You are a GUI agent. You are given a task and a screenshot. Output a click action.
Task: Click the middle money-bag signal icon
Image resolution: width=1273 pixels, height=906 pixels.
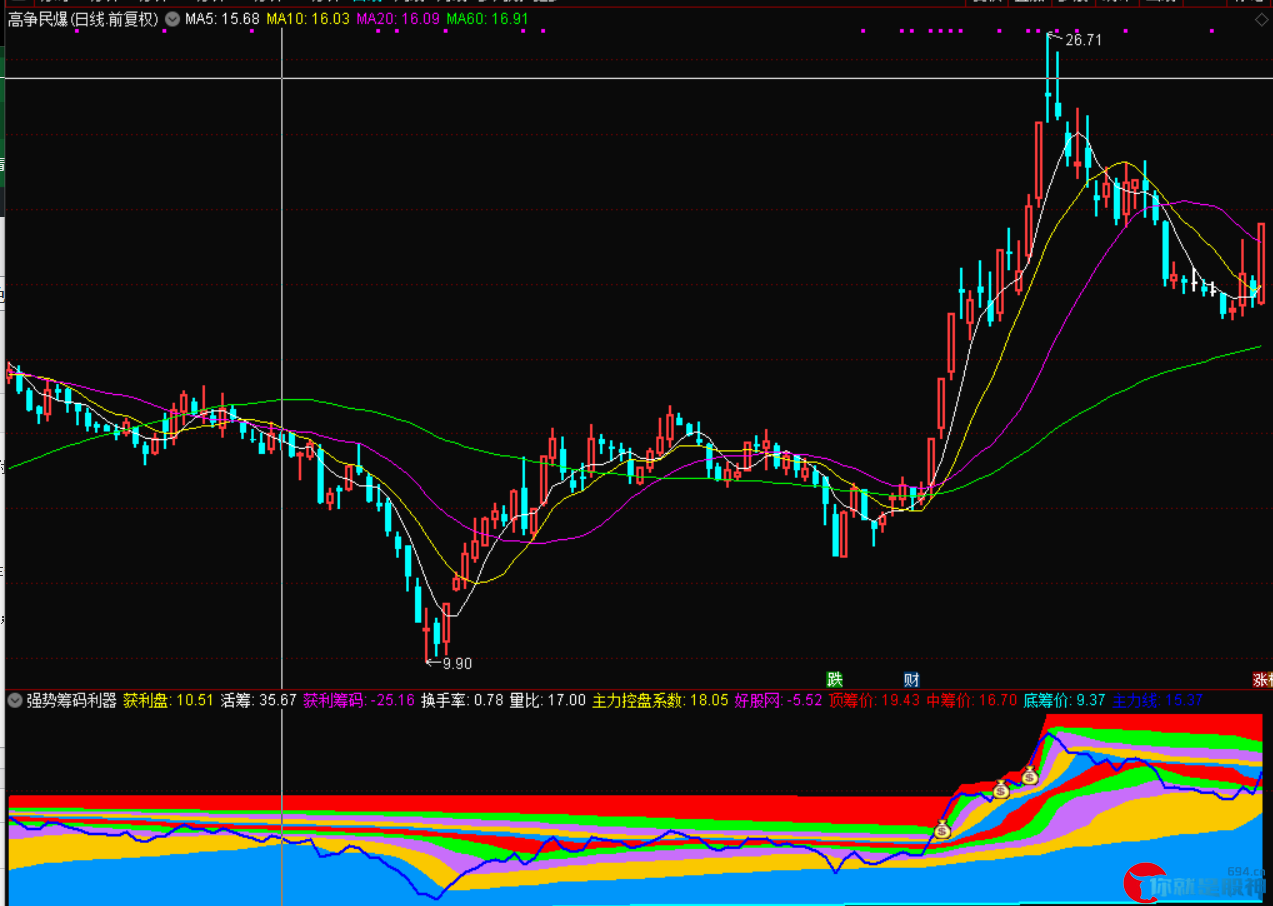click(x=1001, y=789)
